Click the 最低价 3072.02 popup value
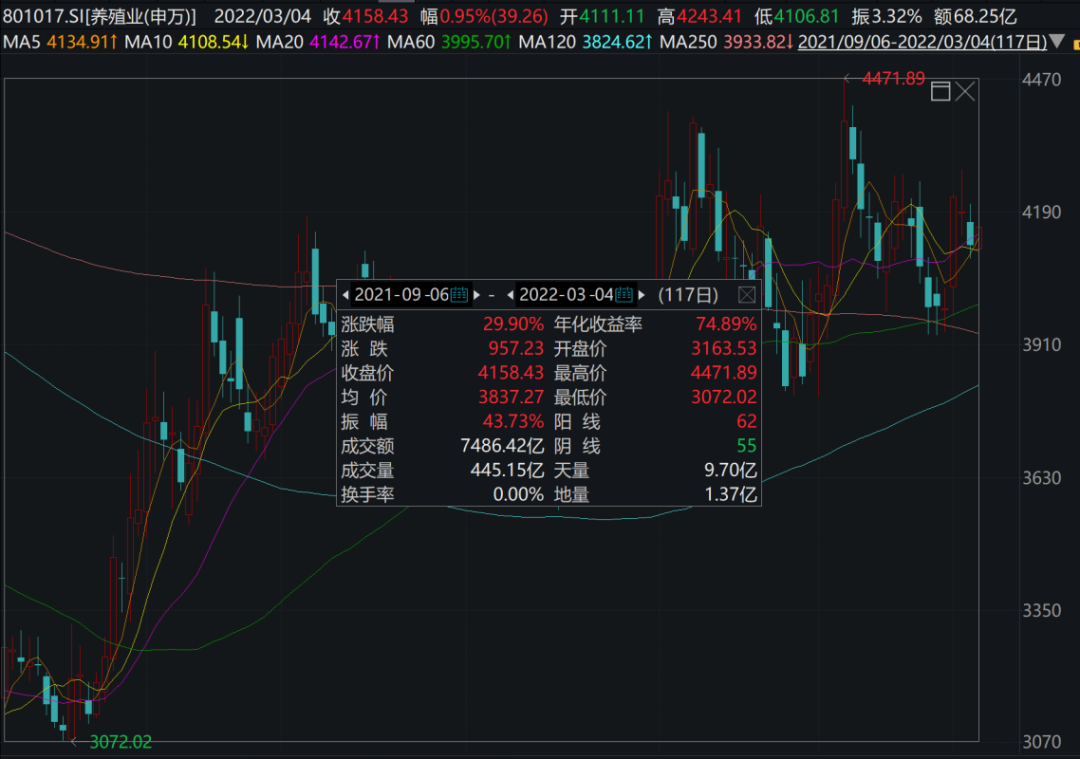The image size is (1080, 759). click(724, 397)
